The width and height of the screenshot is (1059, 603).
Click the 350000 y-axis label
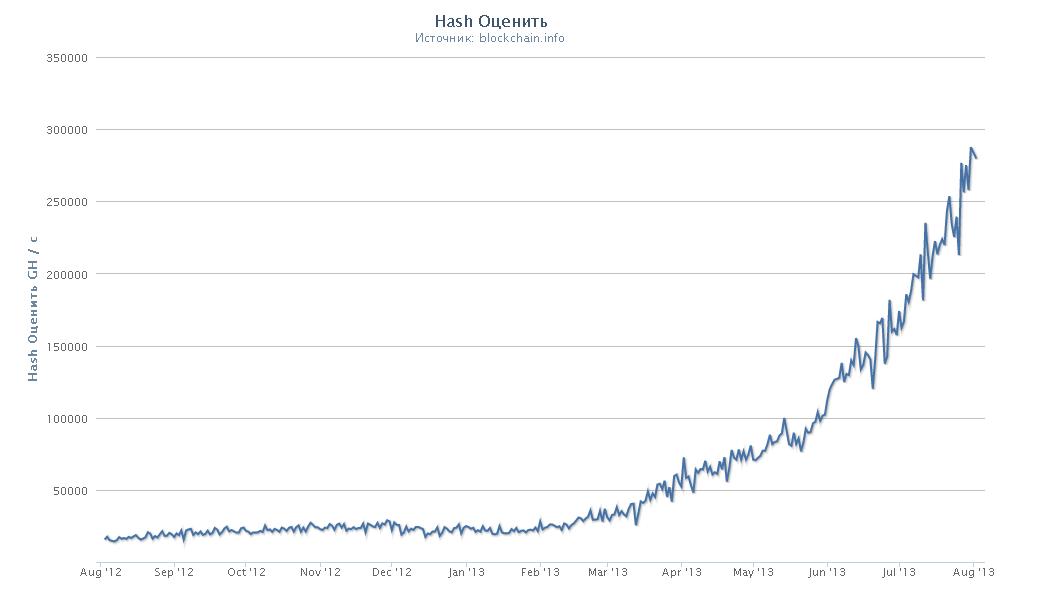coord(67,58)
